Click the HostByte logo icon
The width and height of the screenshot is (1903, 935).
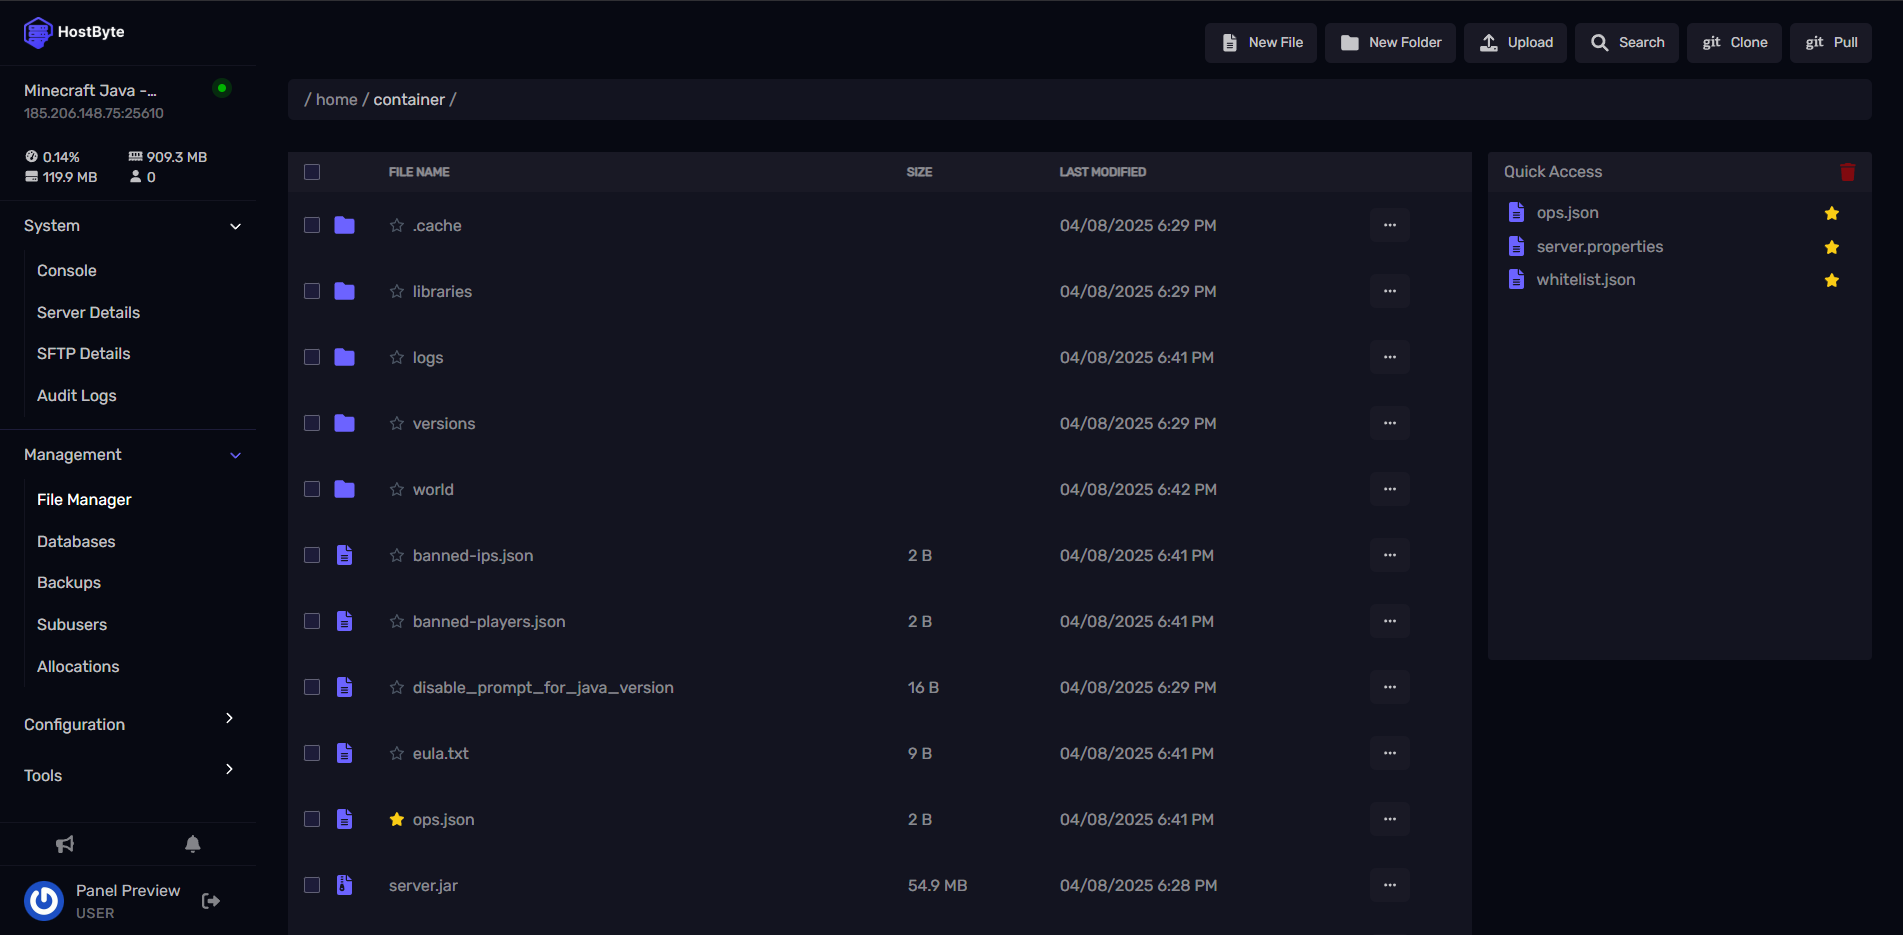coord(38,32)
